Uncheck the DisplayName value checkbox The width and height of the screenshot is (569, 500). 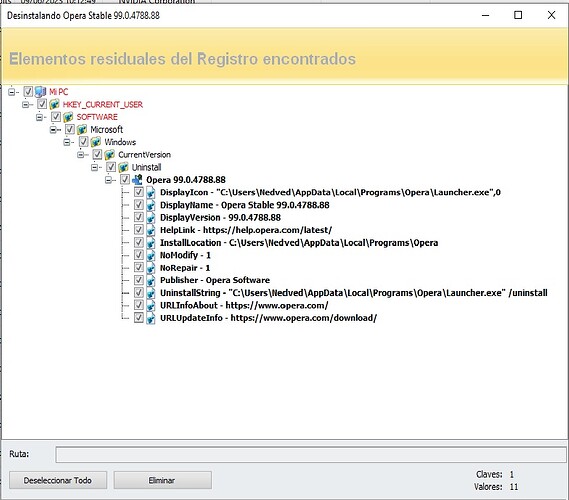139,205
